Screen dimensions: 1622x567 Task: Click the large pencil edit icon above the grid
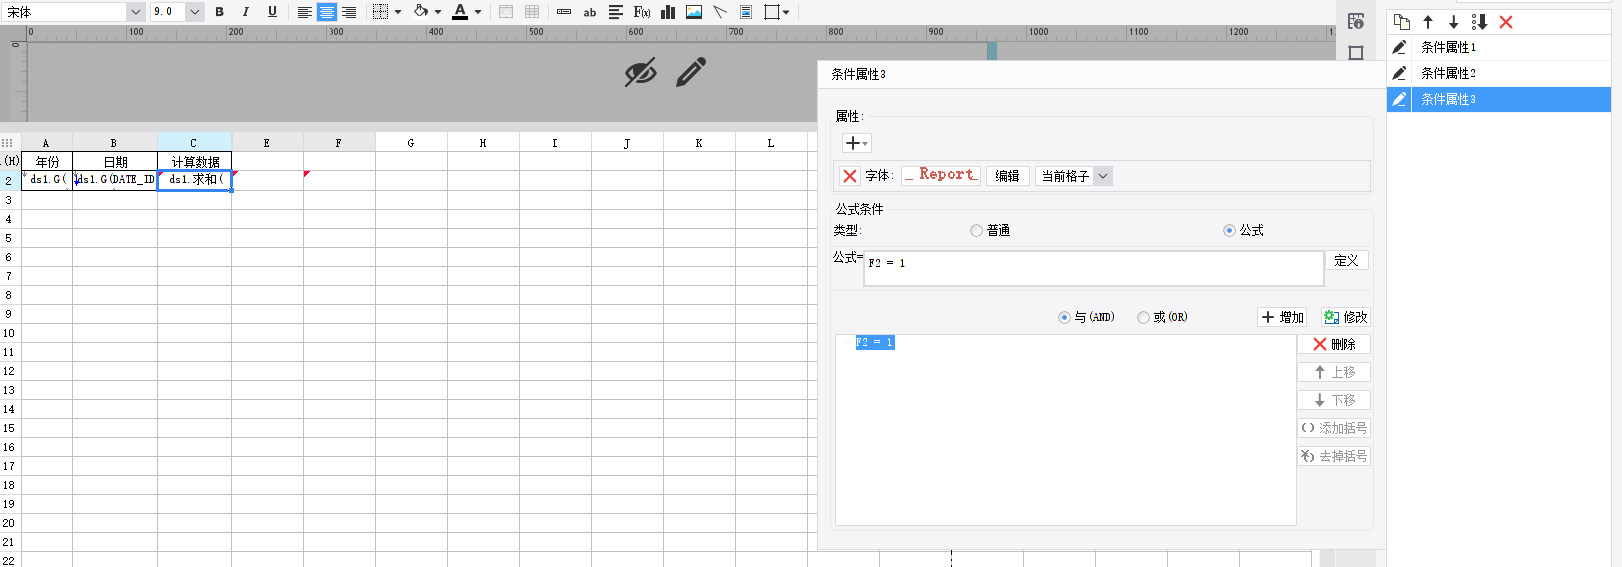[x=691, y=72]
